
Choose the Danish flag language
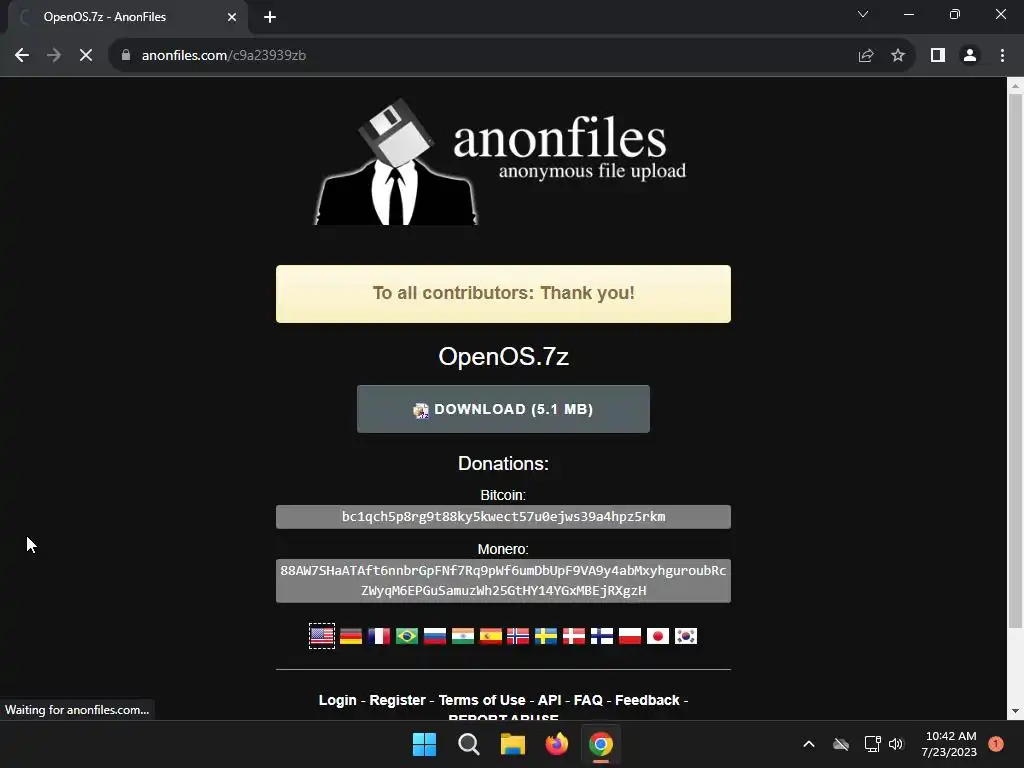click(x=574, y=636)
